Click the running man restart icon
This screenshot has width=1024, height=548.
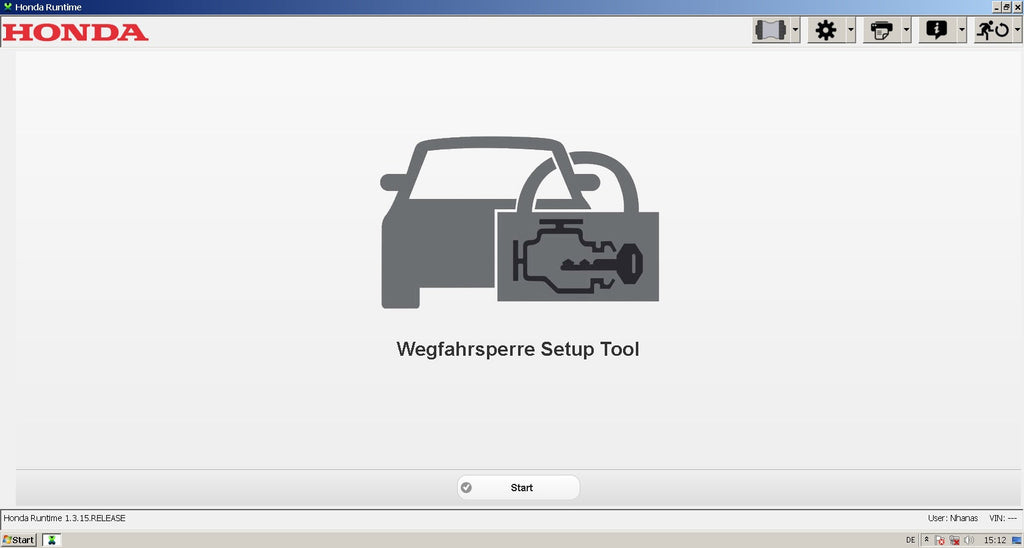click(993, 30)
